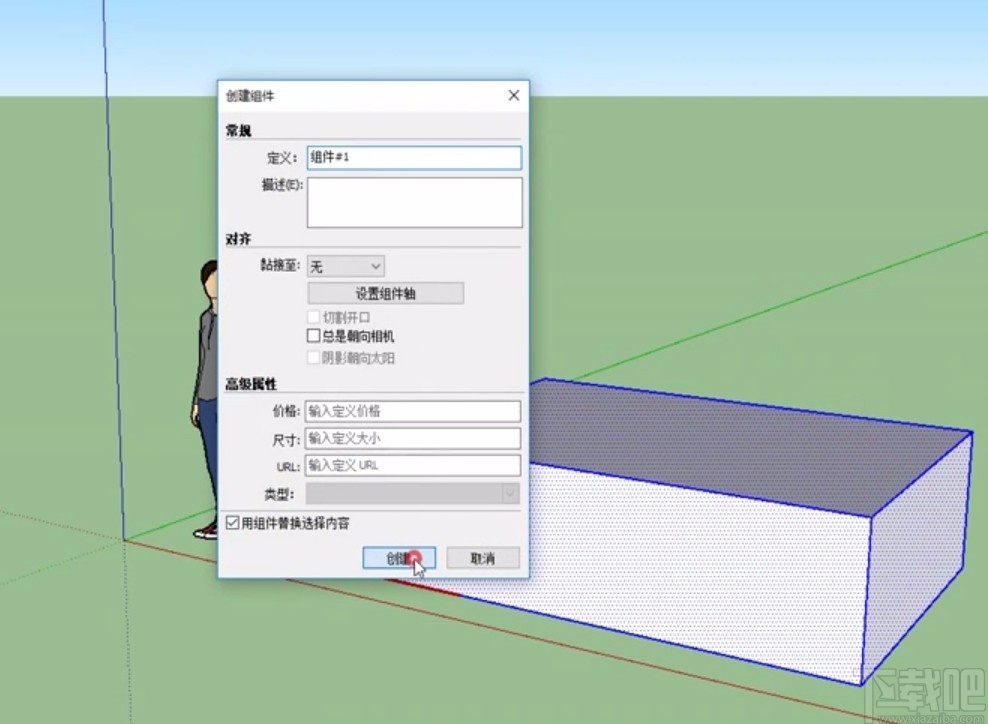Click the 取消 button
This screenshot has width=988, height=724.
483,557
